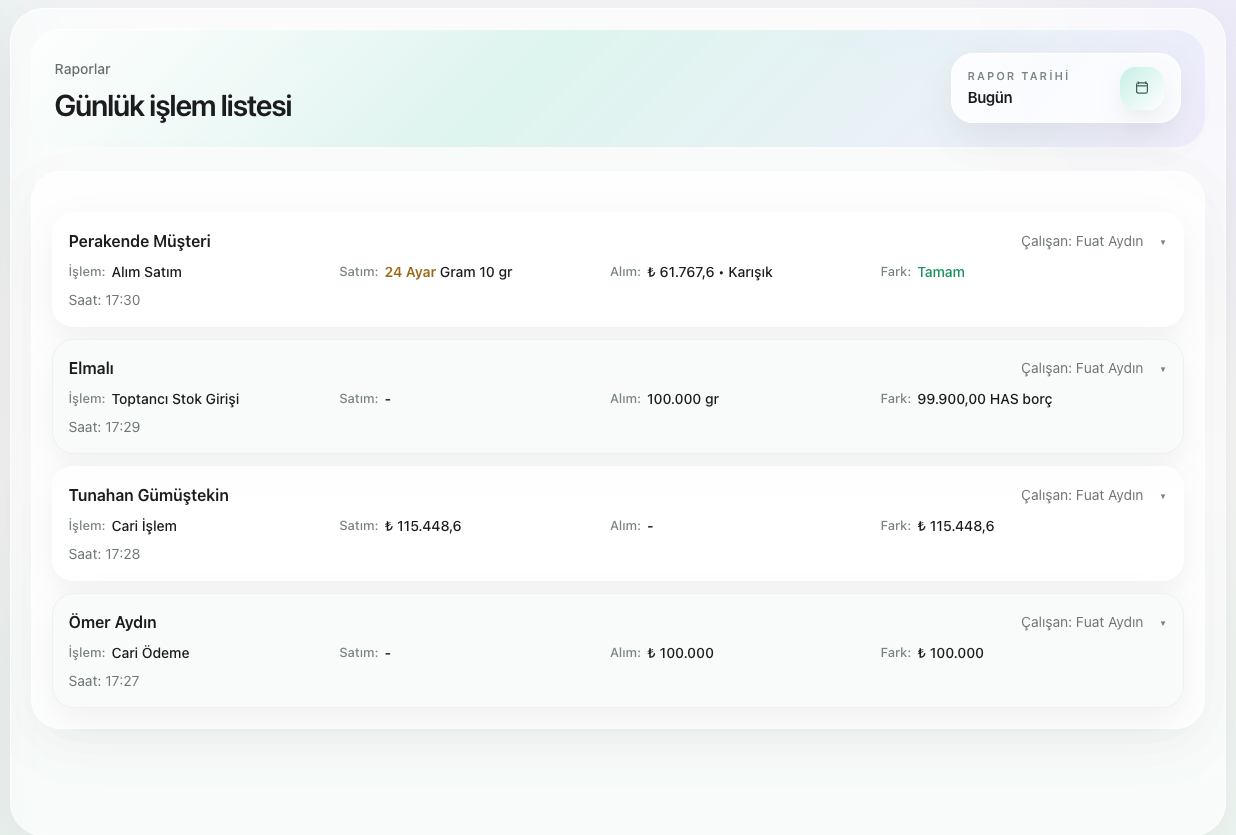
Task: Open the Elmalı transaction card
Action: pyautogui.click(x=618, y=396)
